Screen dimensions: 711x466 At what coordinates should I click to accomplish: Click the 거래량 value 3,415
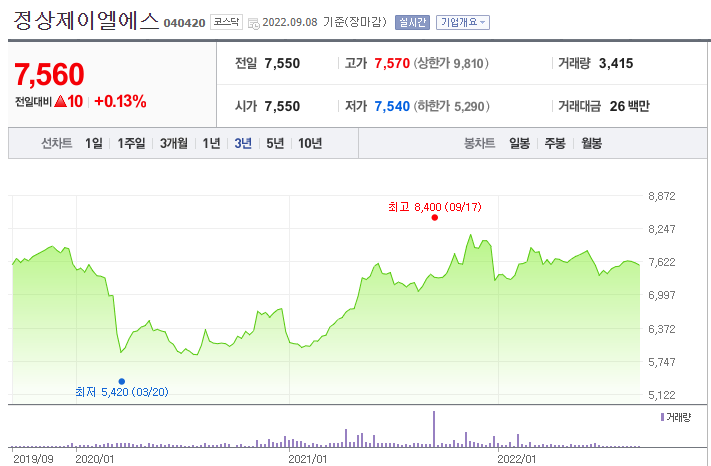pos(616,63)
